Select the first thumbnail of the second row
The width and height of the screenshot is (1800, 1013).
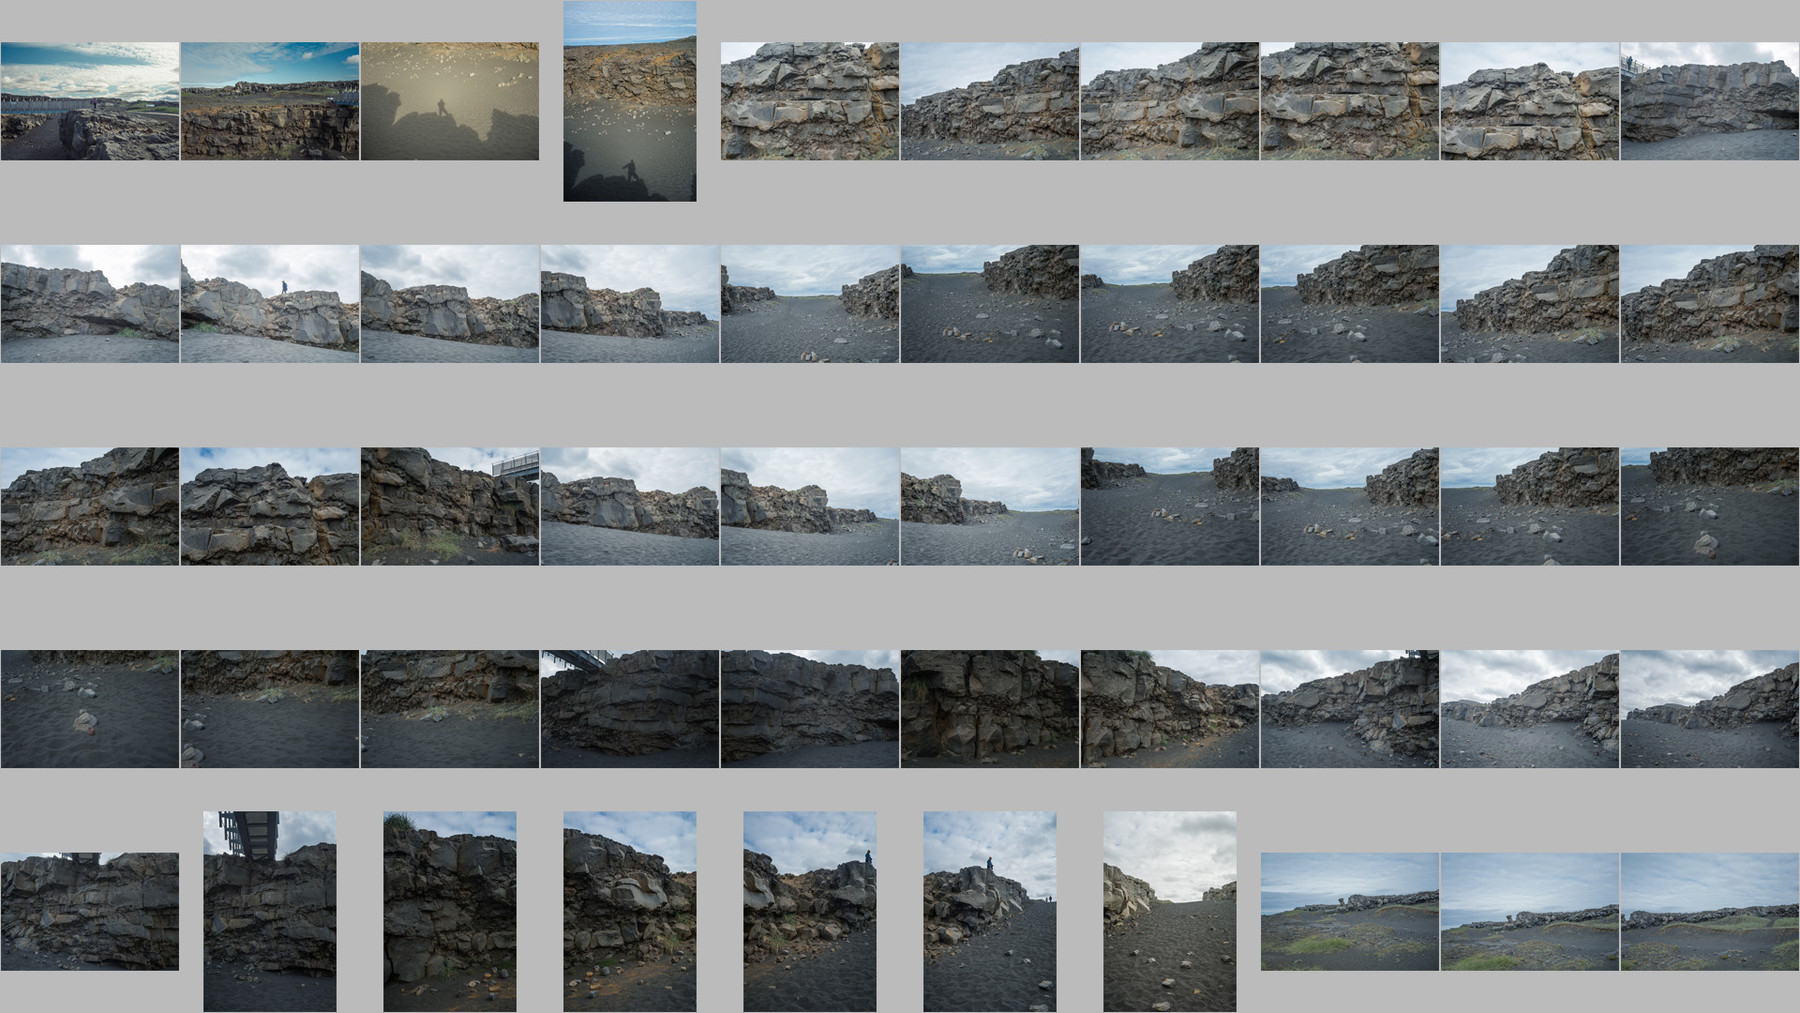click(x=90, y=304)
